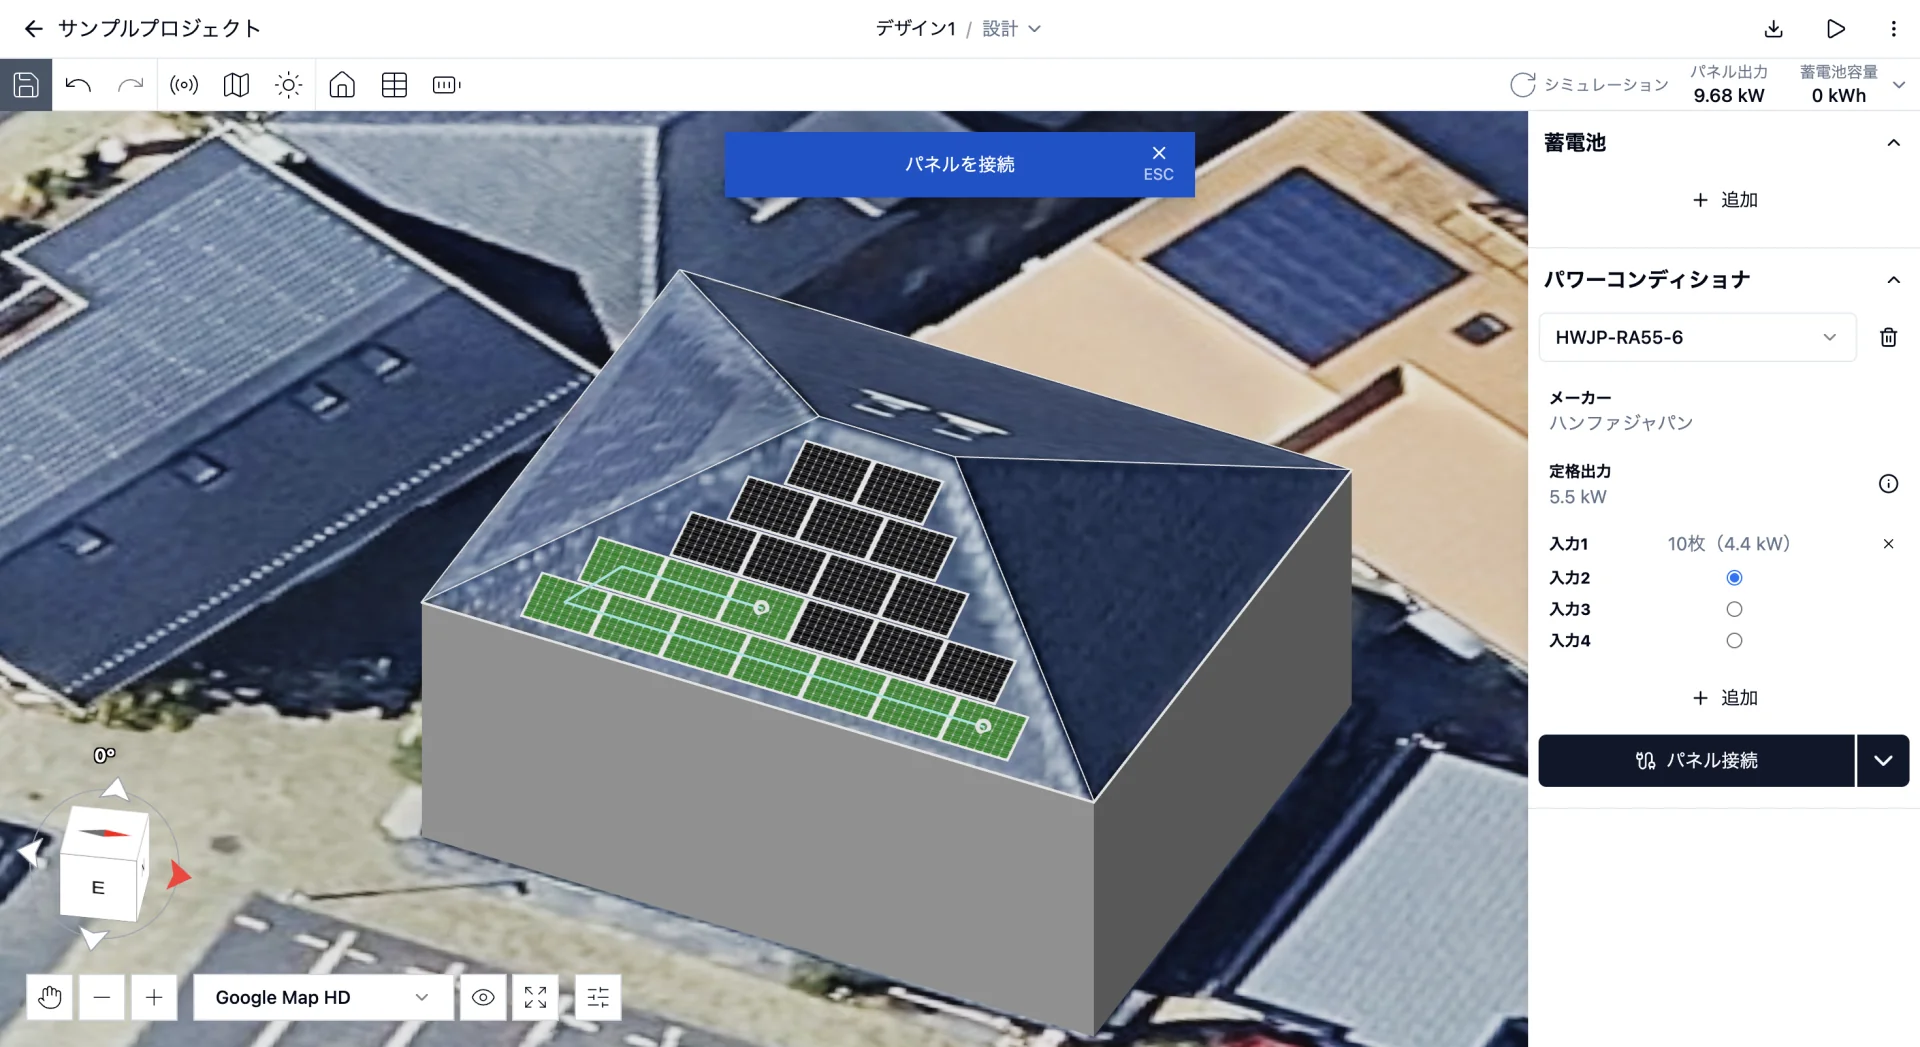This screenshot has height=1047, width=1920.
Task: Open the Google Map HD layer dropdown
Action: pyautogui.click(x=323, y=997)
